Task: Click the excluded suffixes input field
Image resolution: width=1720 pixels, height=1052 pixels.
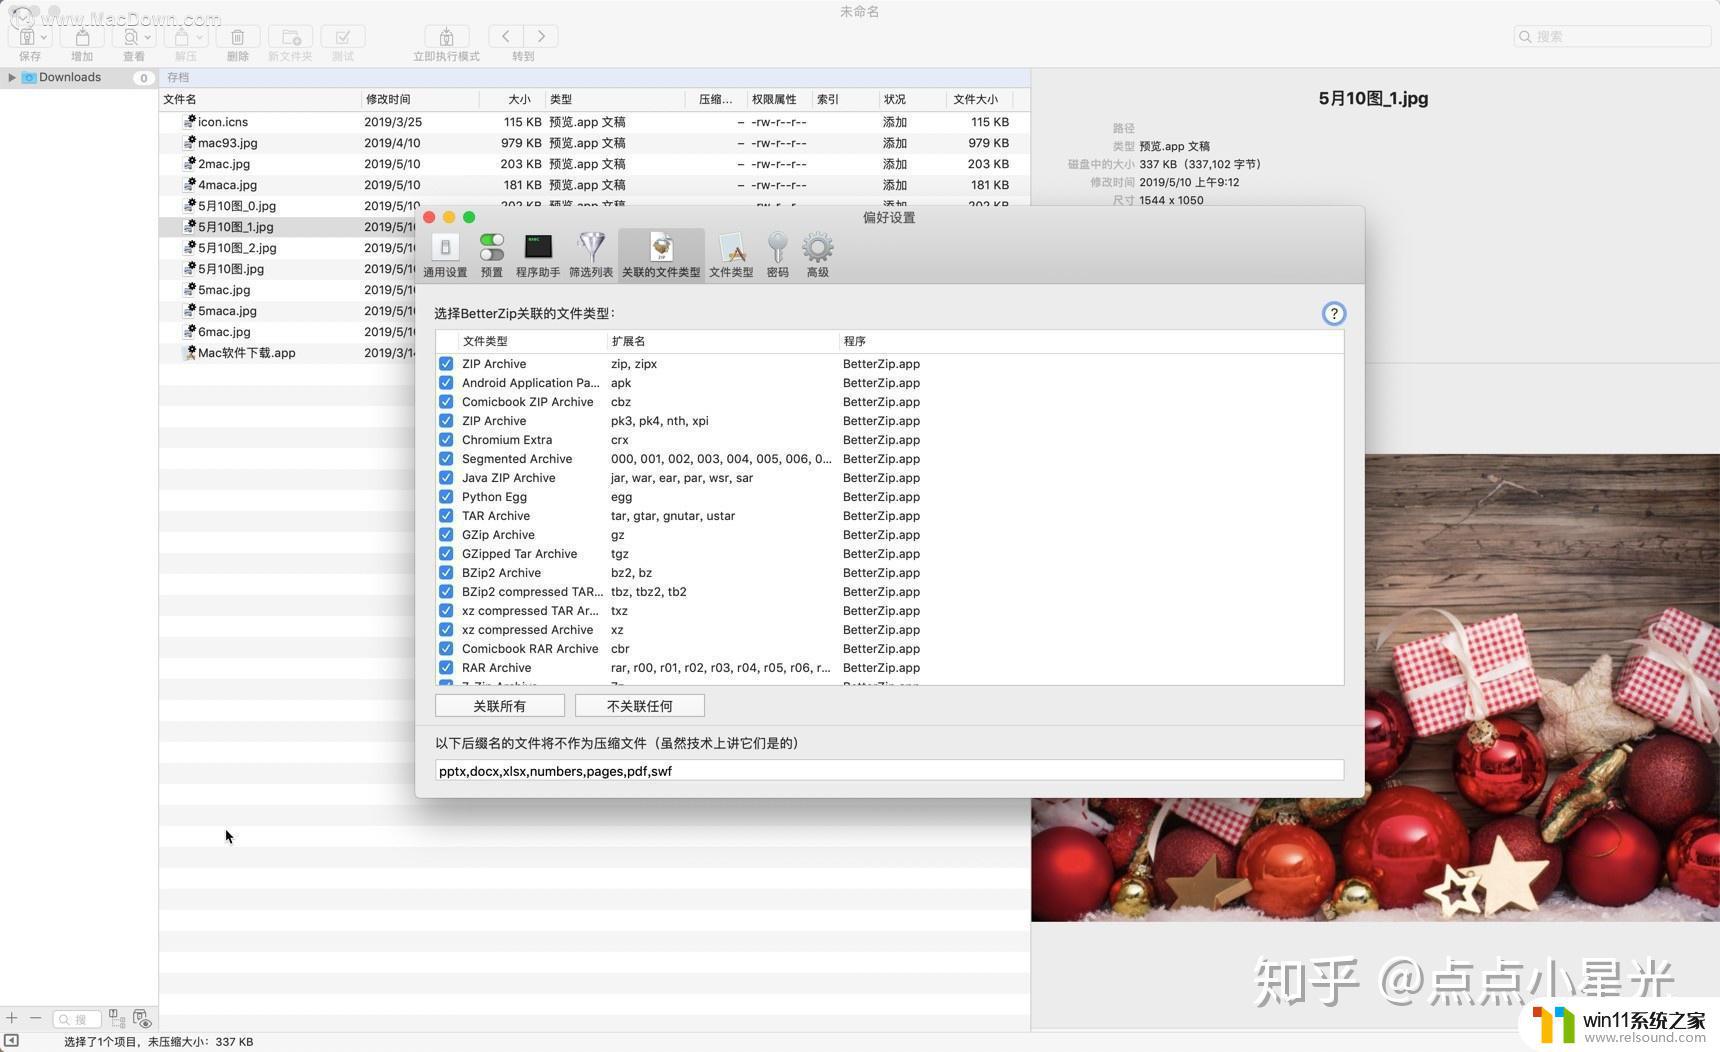Action: click(x=889, y=770)
